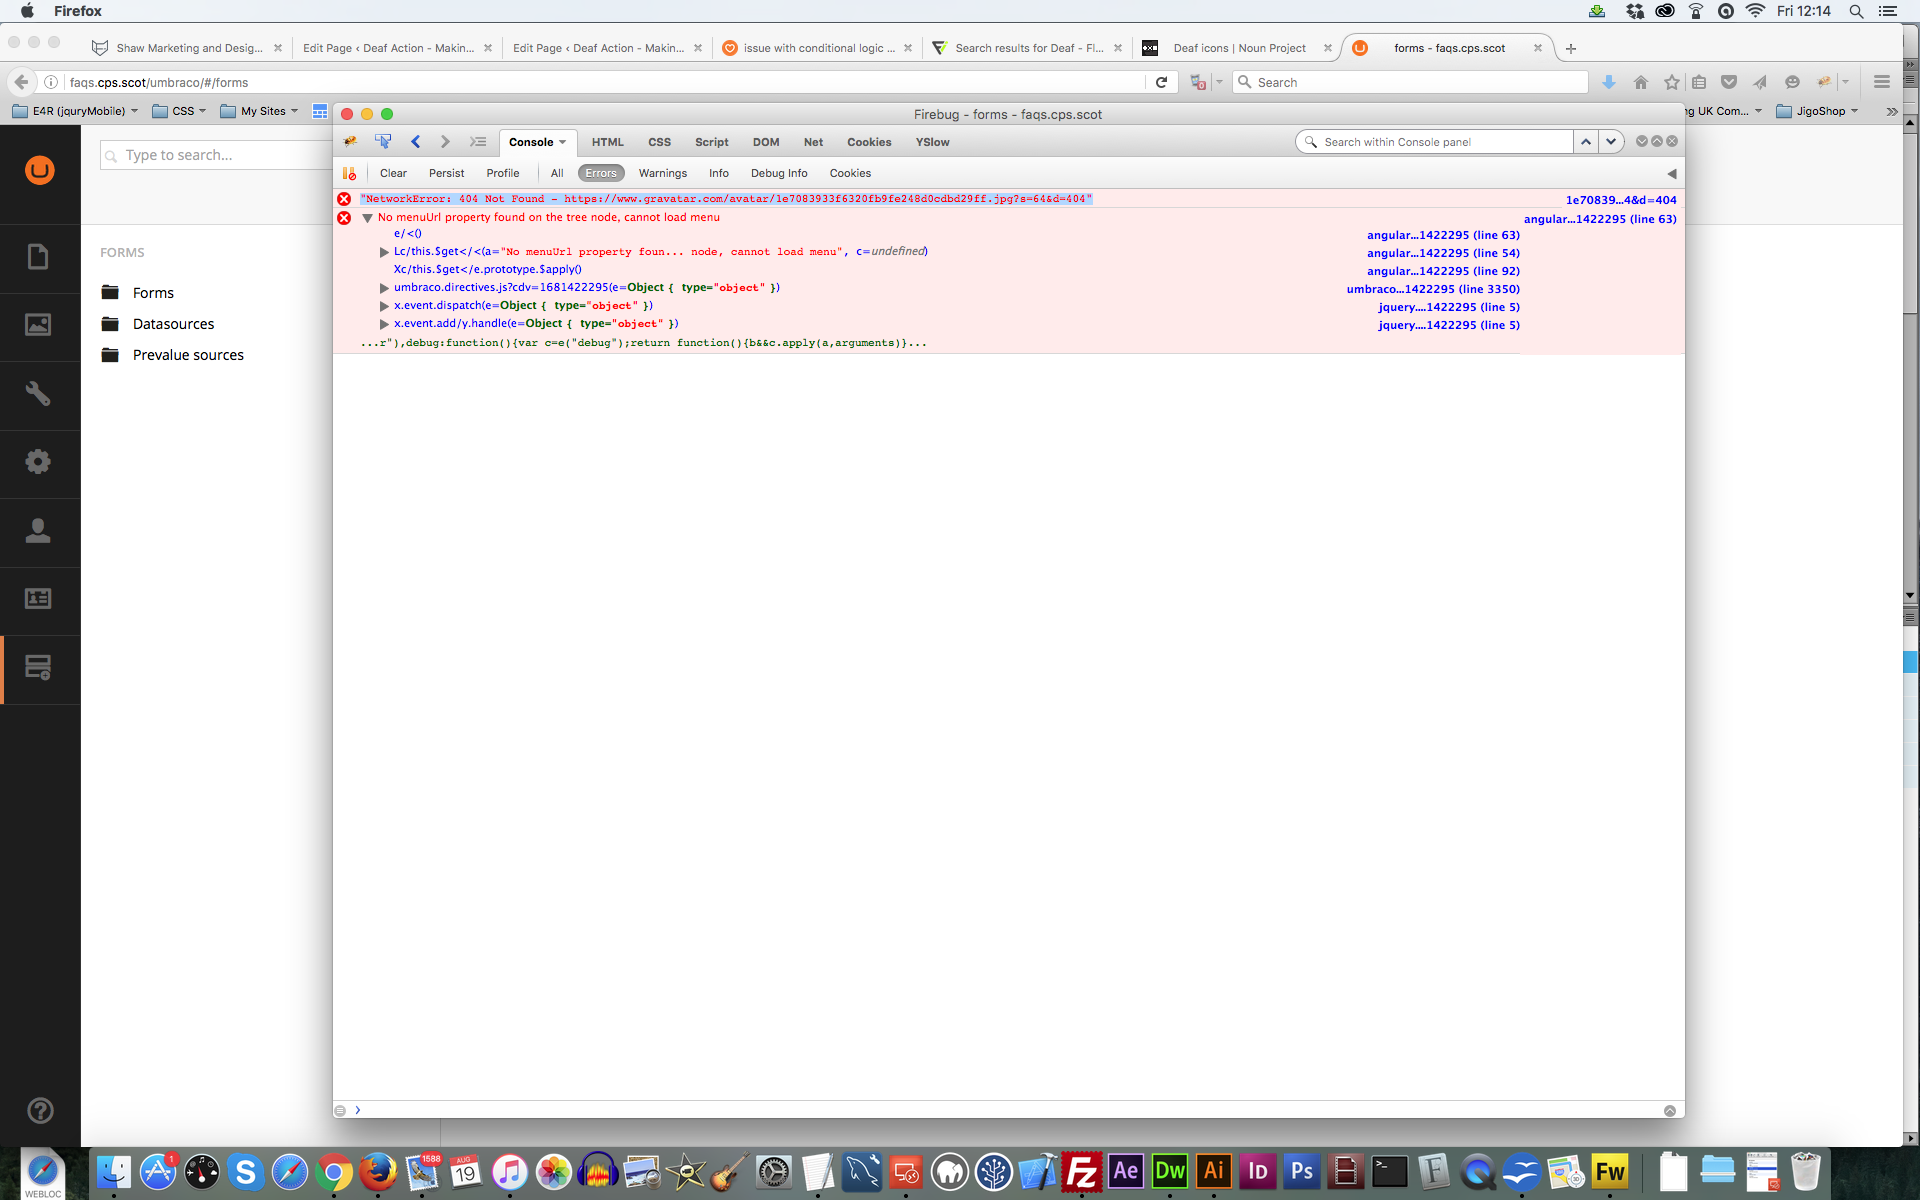Click the previous search result up arrow
This screenshot has height=1200, width=1920.
(x=1586, y=142)
